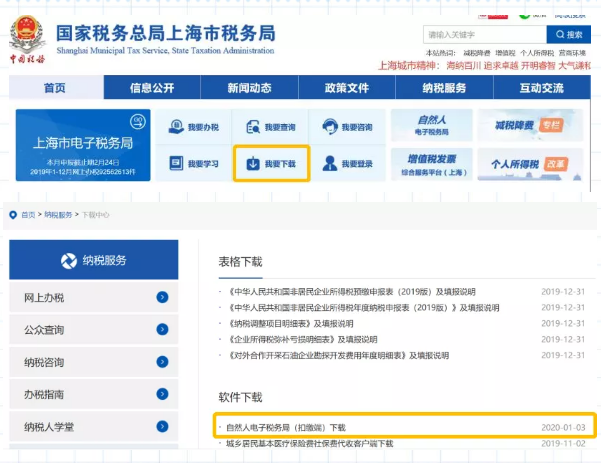Click 国家税务总局上海市税务局 site title
This screenshot has width=601, height=463.
[166, 33]
